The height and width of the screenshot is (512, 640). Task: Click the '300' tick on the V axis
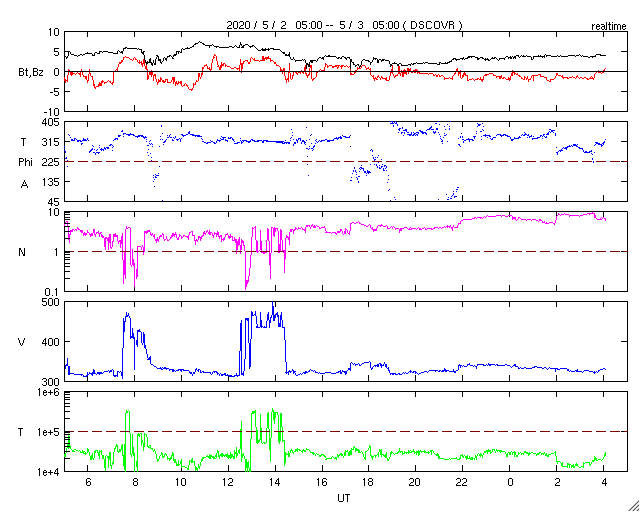(51, 382)
